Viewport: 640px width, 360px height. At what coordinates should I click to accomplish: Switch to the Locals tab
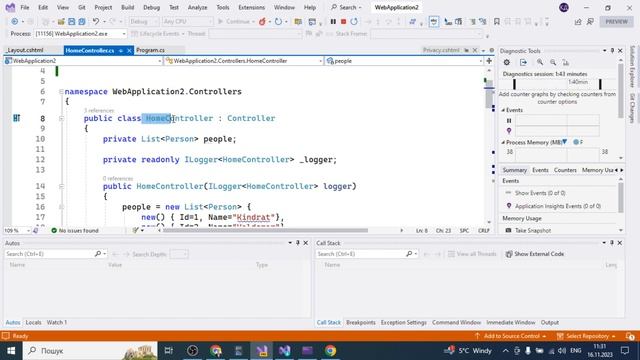tap(33, 322)
